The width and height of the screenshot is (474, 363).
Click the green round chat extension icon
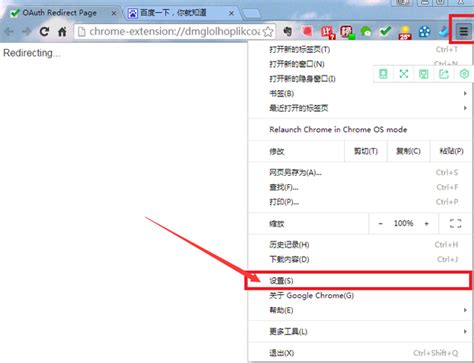366,32
